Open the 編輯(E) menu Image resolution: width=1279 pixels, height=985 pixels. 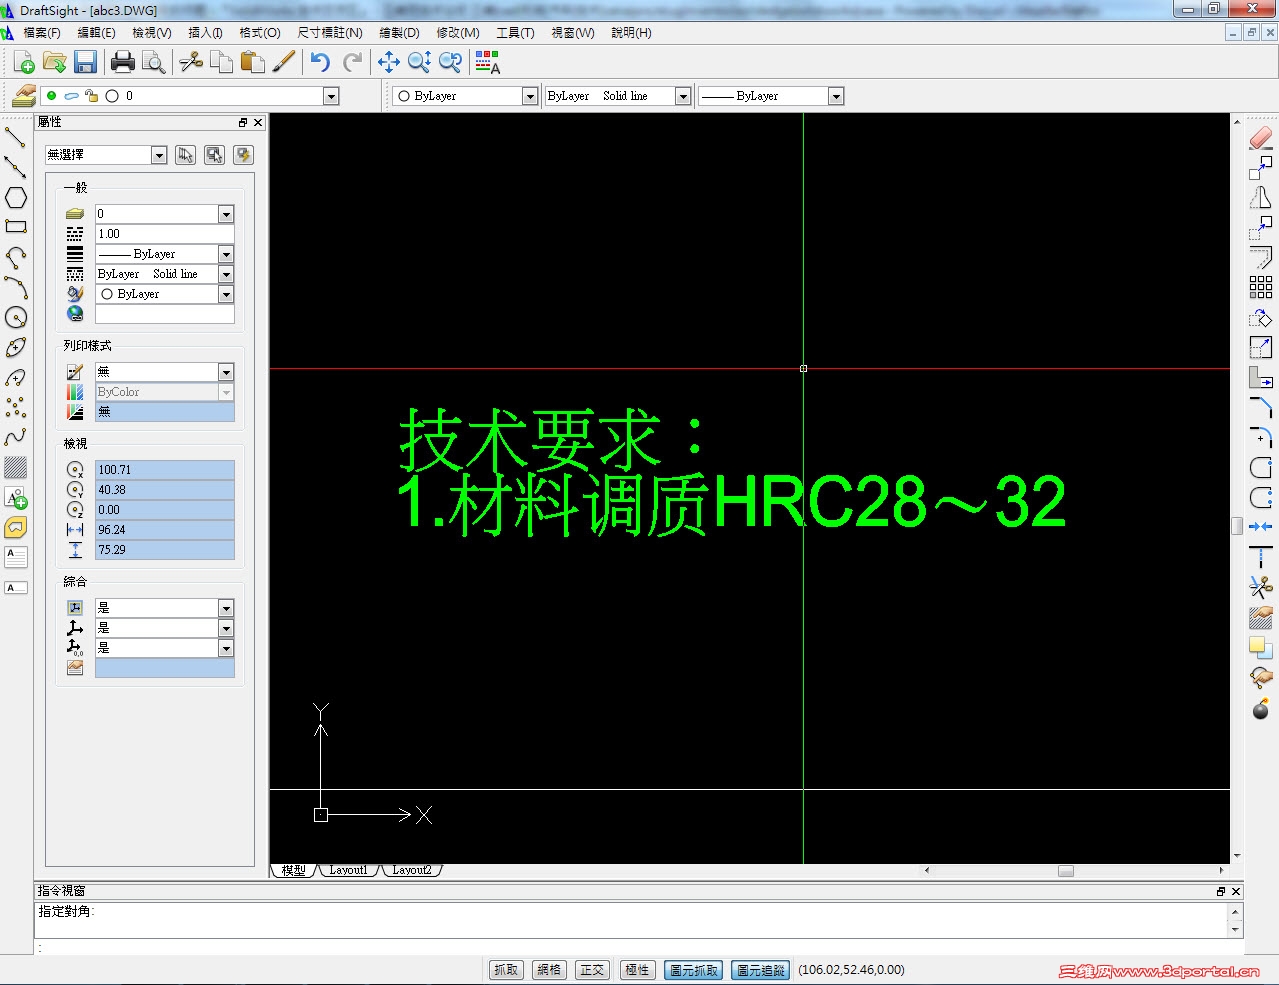pyautogui.click(x=97, y=33)
